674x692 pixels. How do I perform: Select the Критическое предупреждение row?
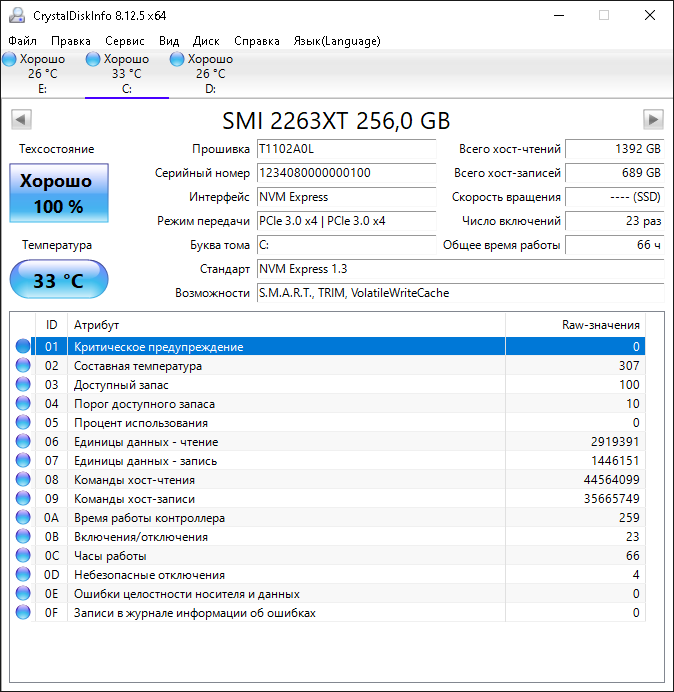328,346
